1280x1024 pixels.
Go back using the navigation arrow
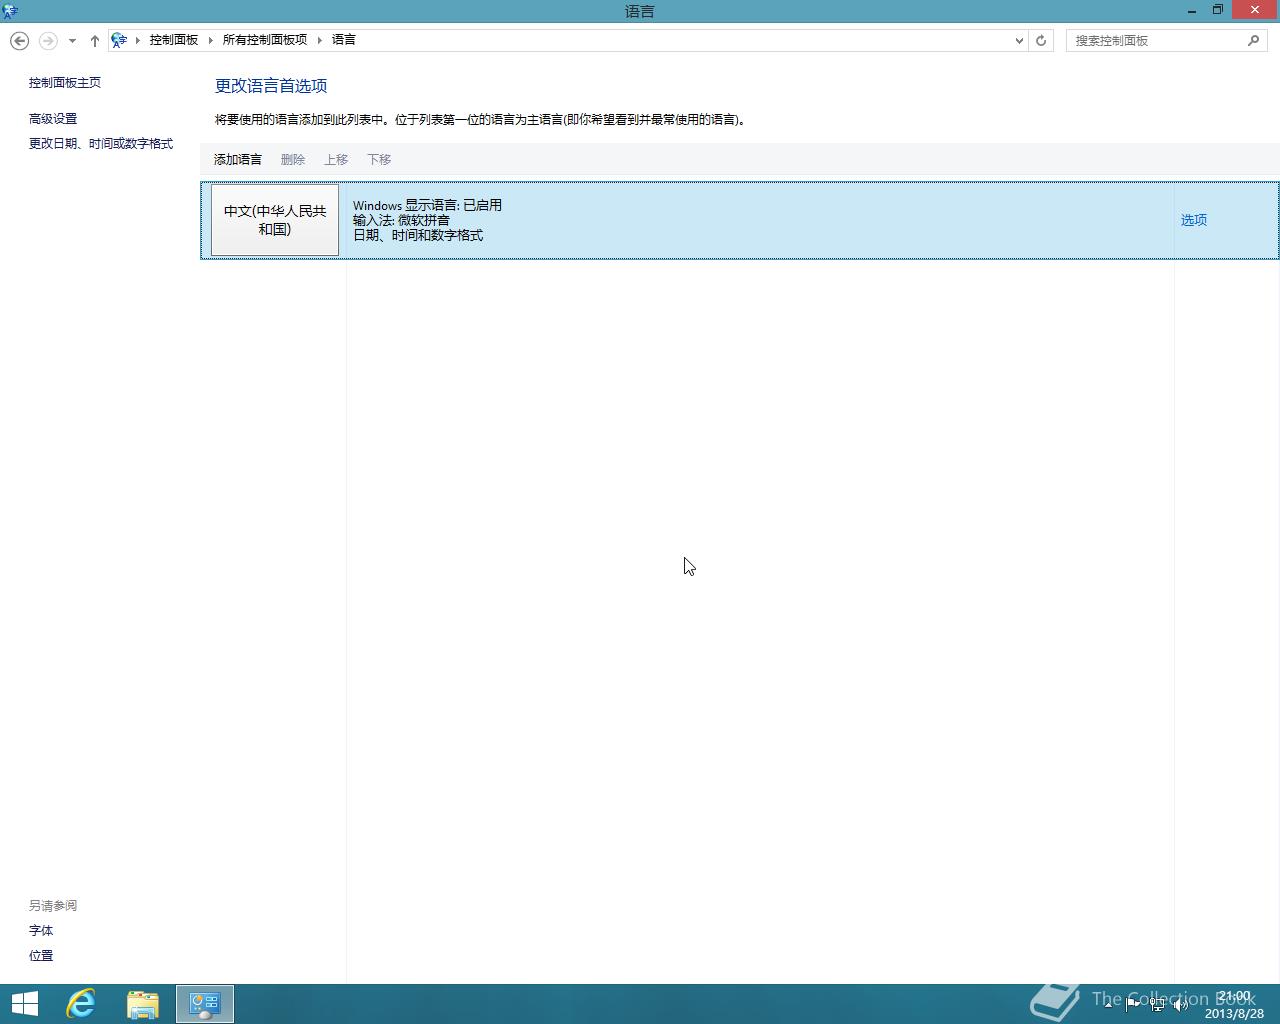pos(19,40)
